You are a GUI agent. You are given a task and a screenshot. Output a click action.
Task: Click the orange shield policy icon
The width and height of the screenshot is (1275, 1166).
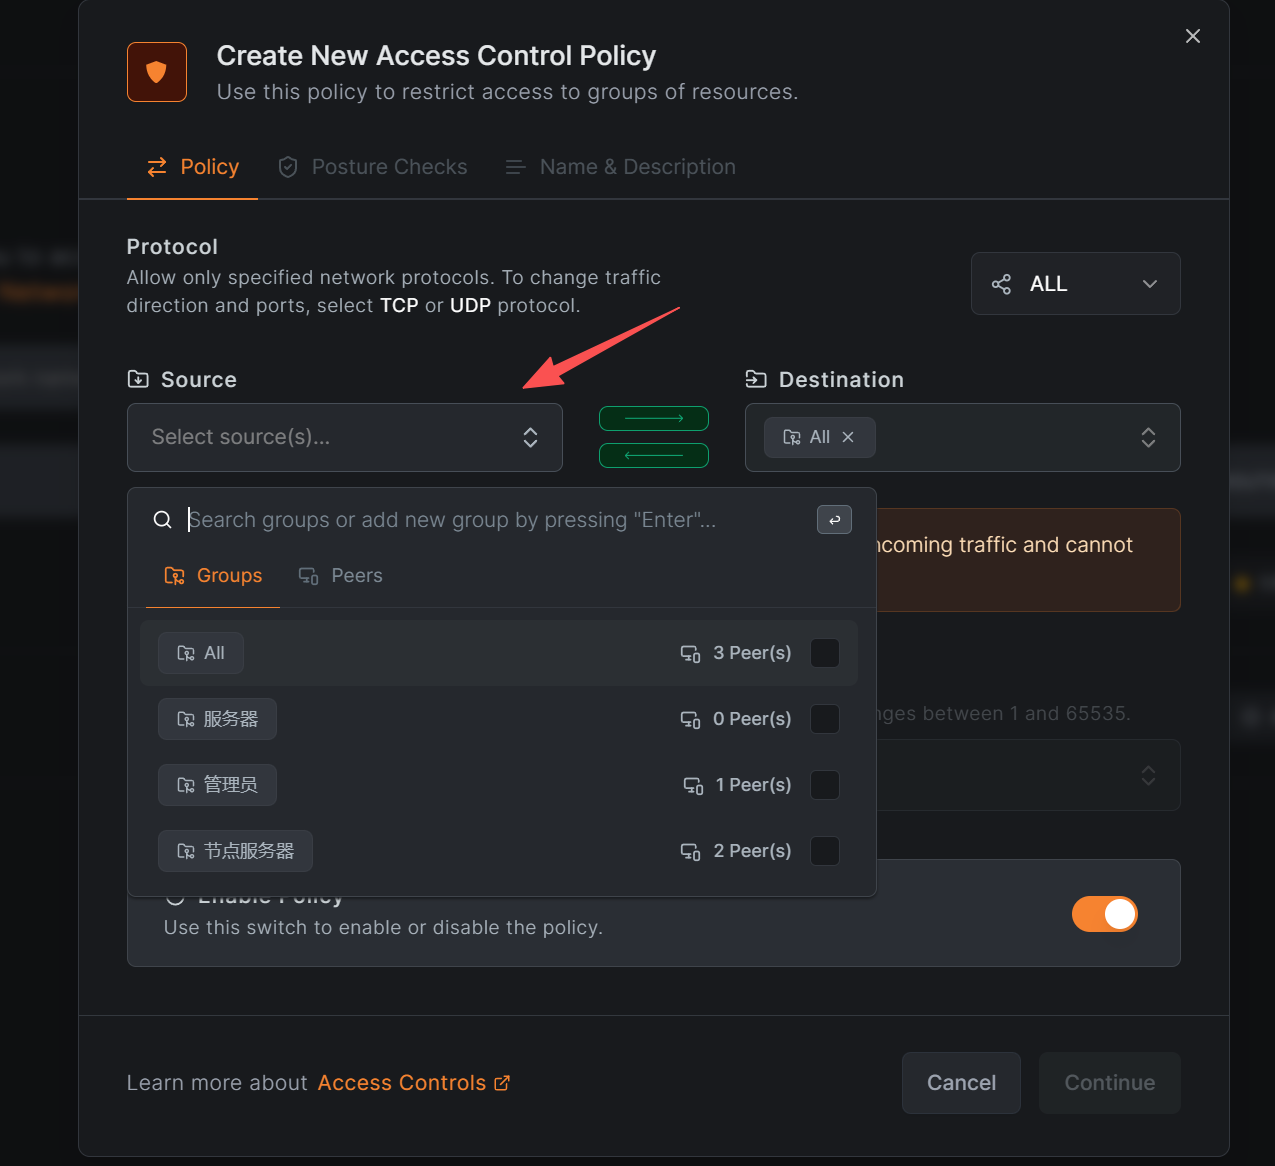[157, 72]
